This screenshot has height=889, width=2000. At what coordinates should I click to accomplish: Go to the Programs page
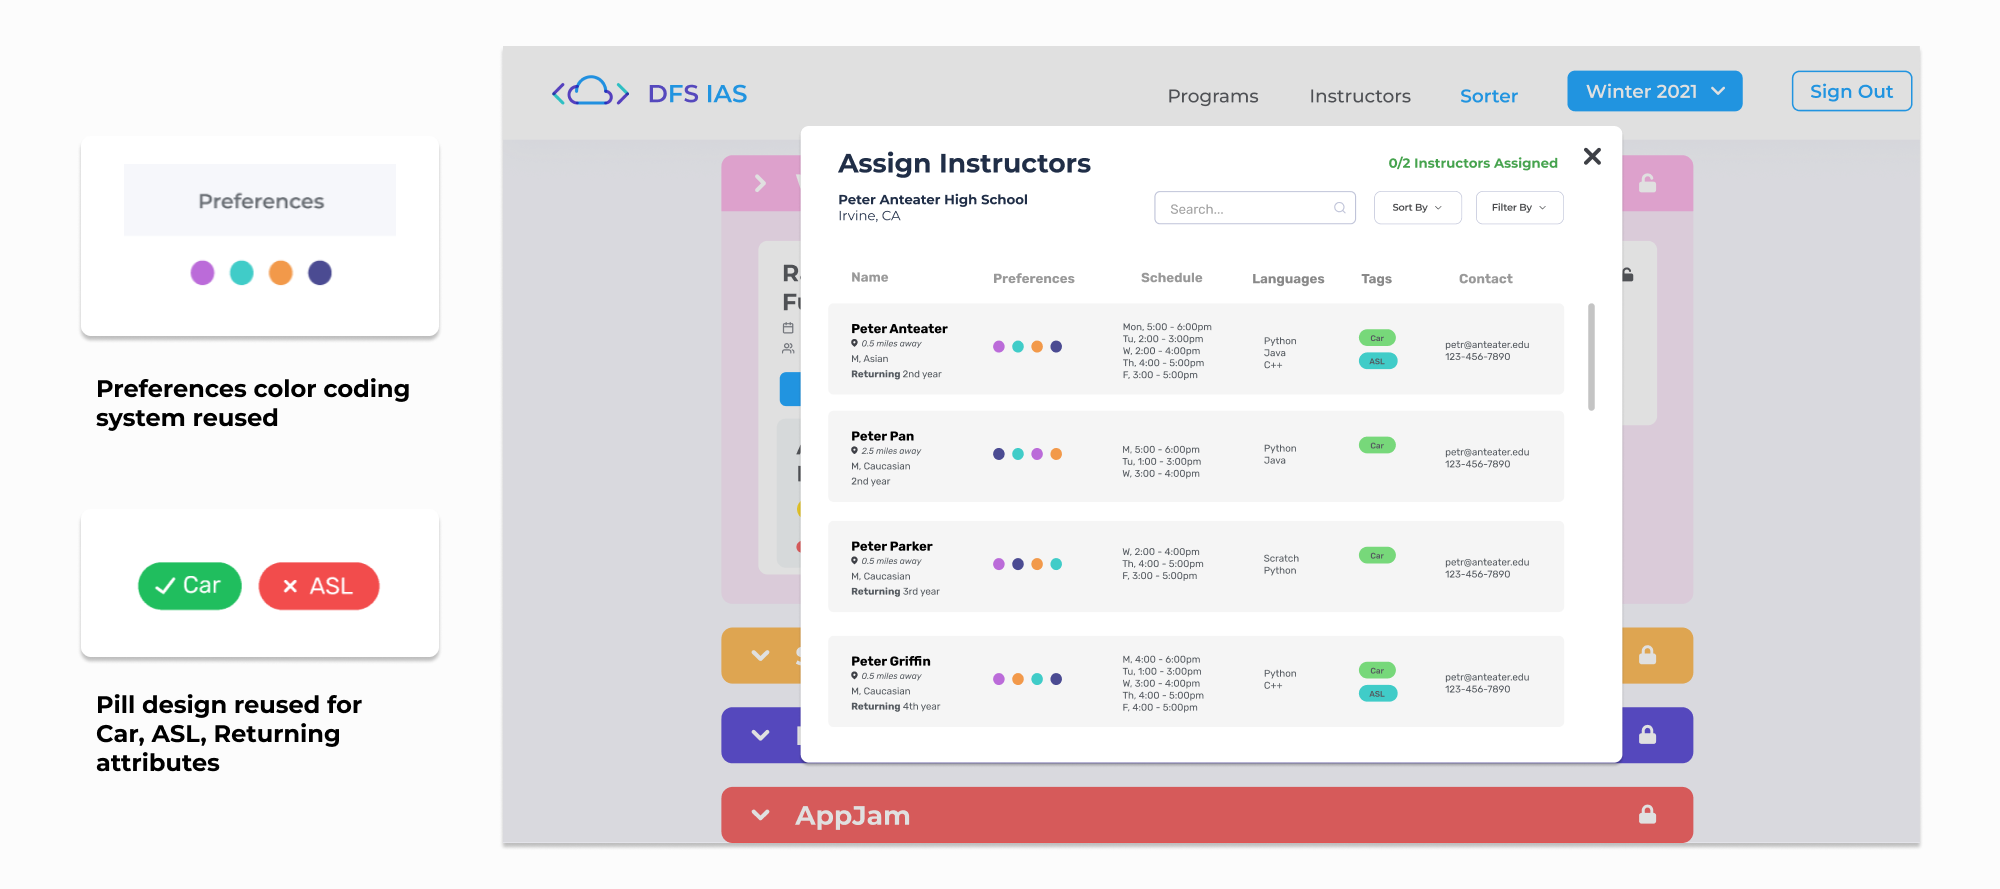click(1212, 96)
